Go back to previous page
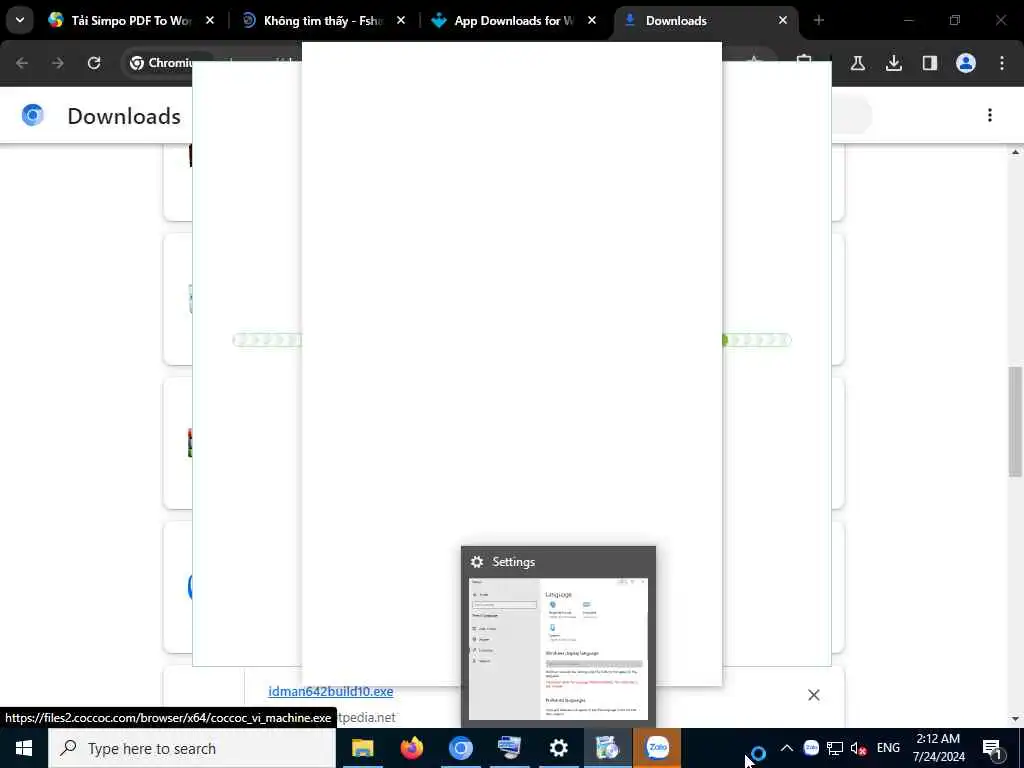 click(22, 63)
